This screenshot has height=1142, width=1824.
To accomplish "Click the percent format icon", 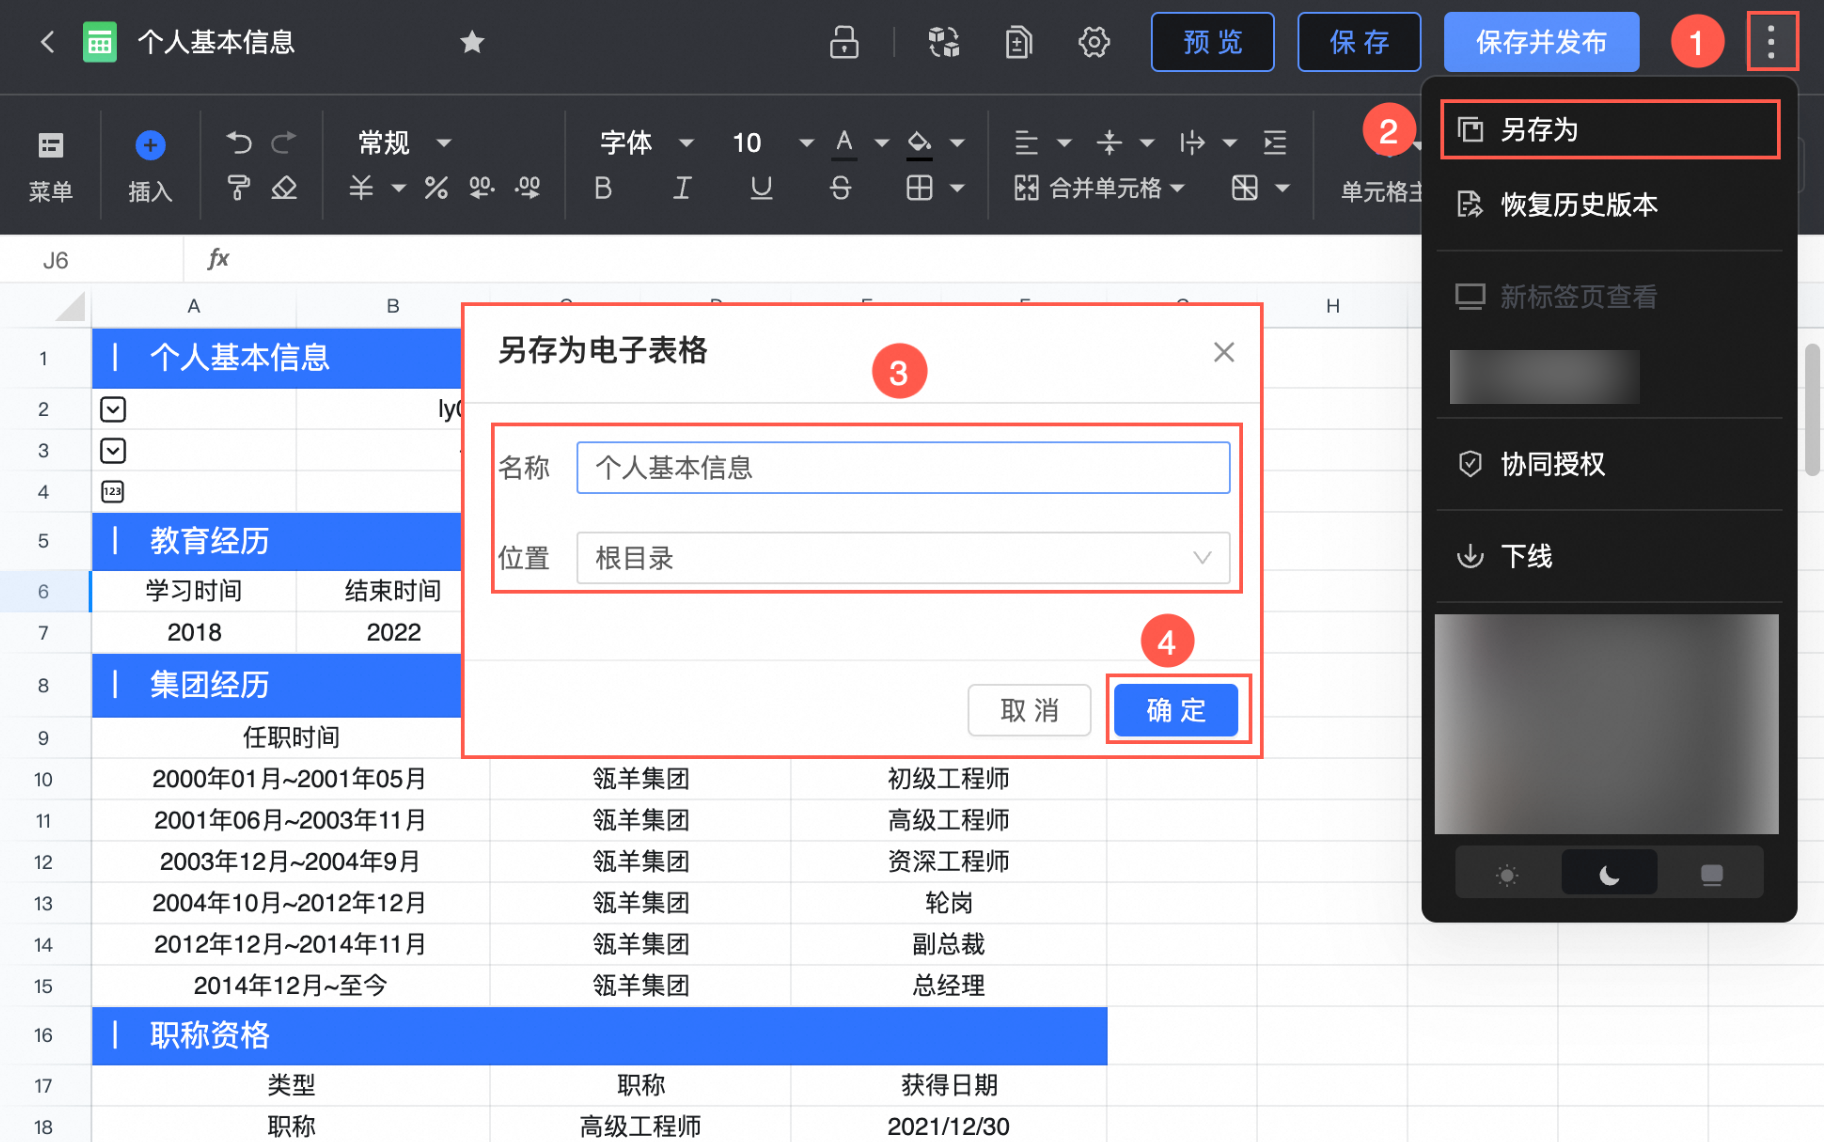I will tap(436, 188).
